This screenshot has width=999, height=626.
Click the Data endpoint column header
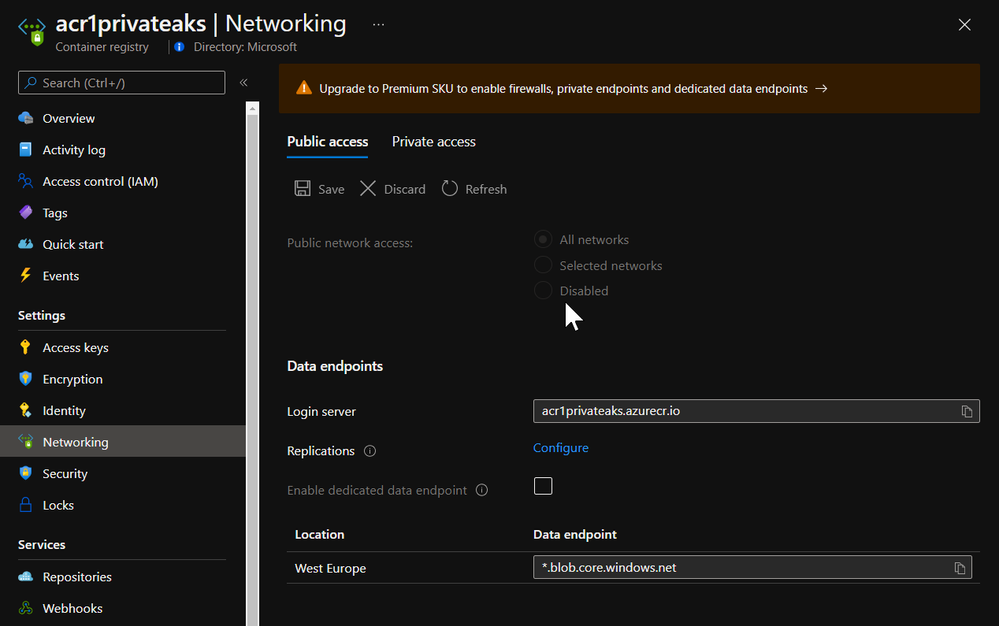click(x=575, y=534)
